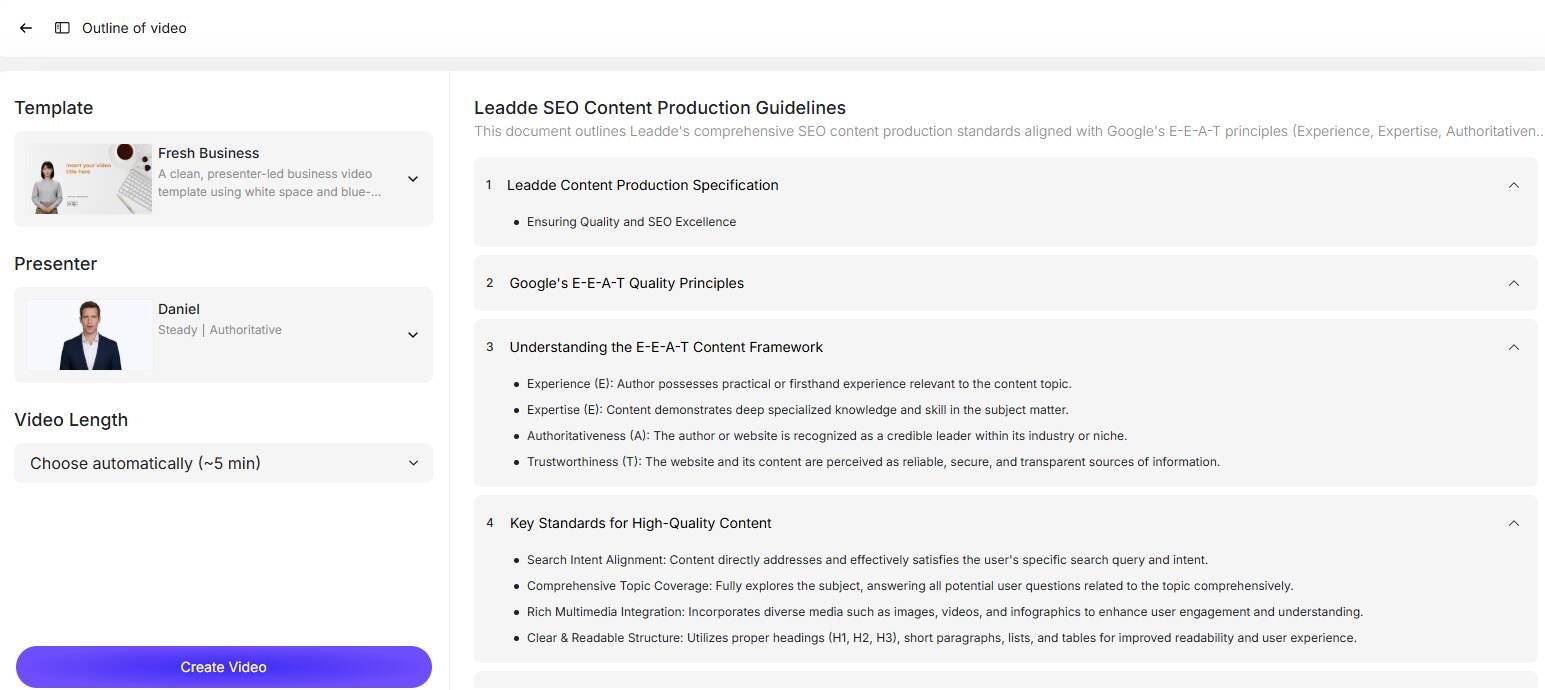Collapse Key Standards for High-Quality Content section
Viewport: 1545px width, 690px height.
pyautogui.click(x=1513, y=523)
